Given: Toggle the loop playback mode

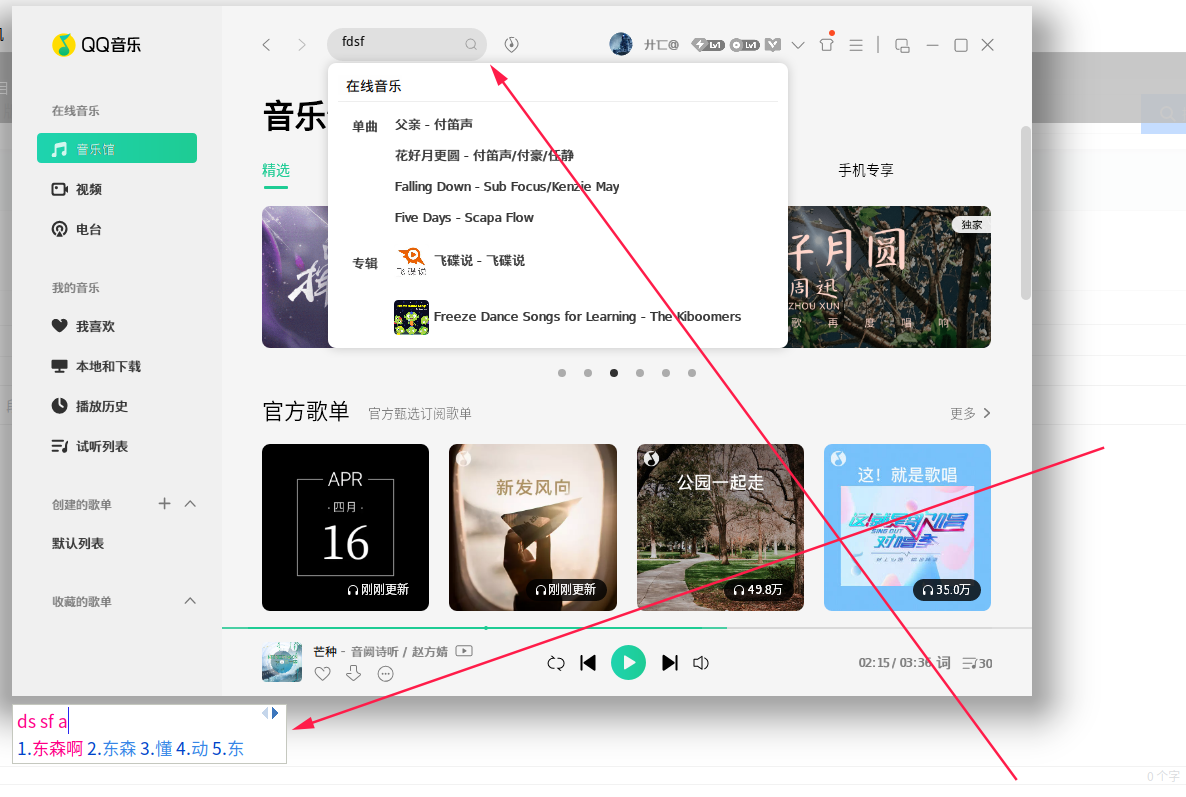Looking at the screenshot, I should (x=556, y=663).
